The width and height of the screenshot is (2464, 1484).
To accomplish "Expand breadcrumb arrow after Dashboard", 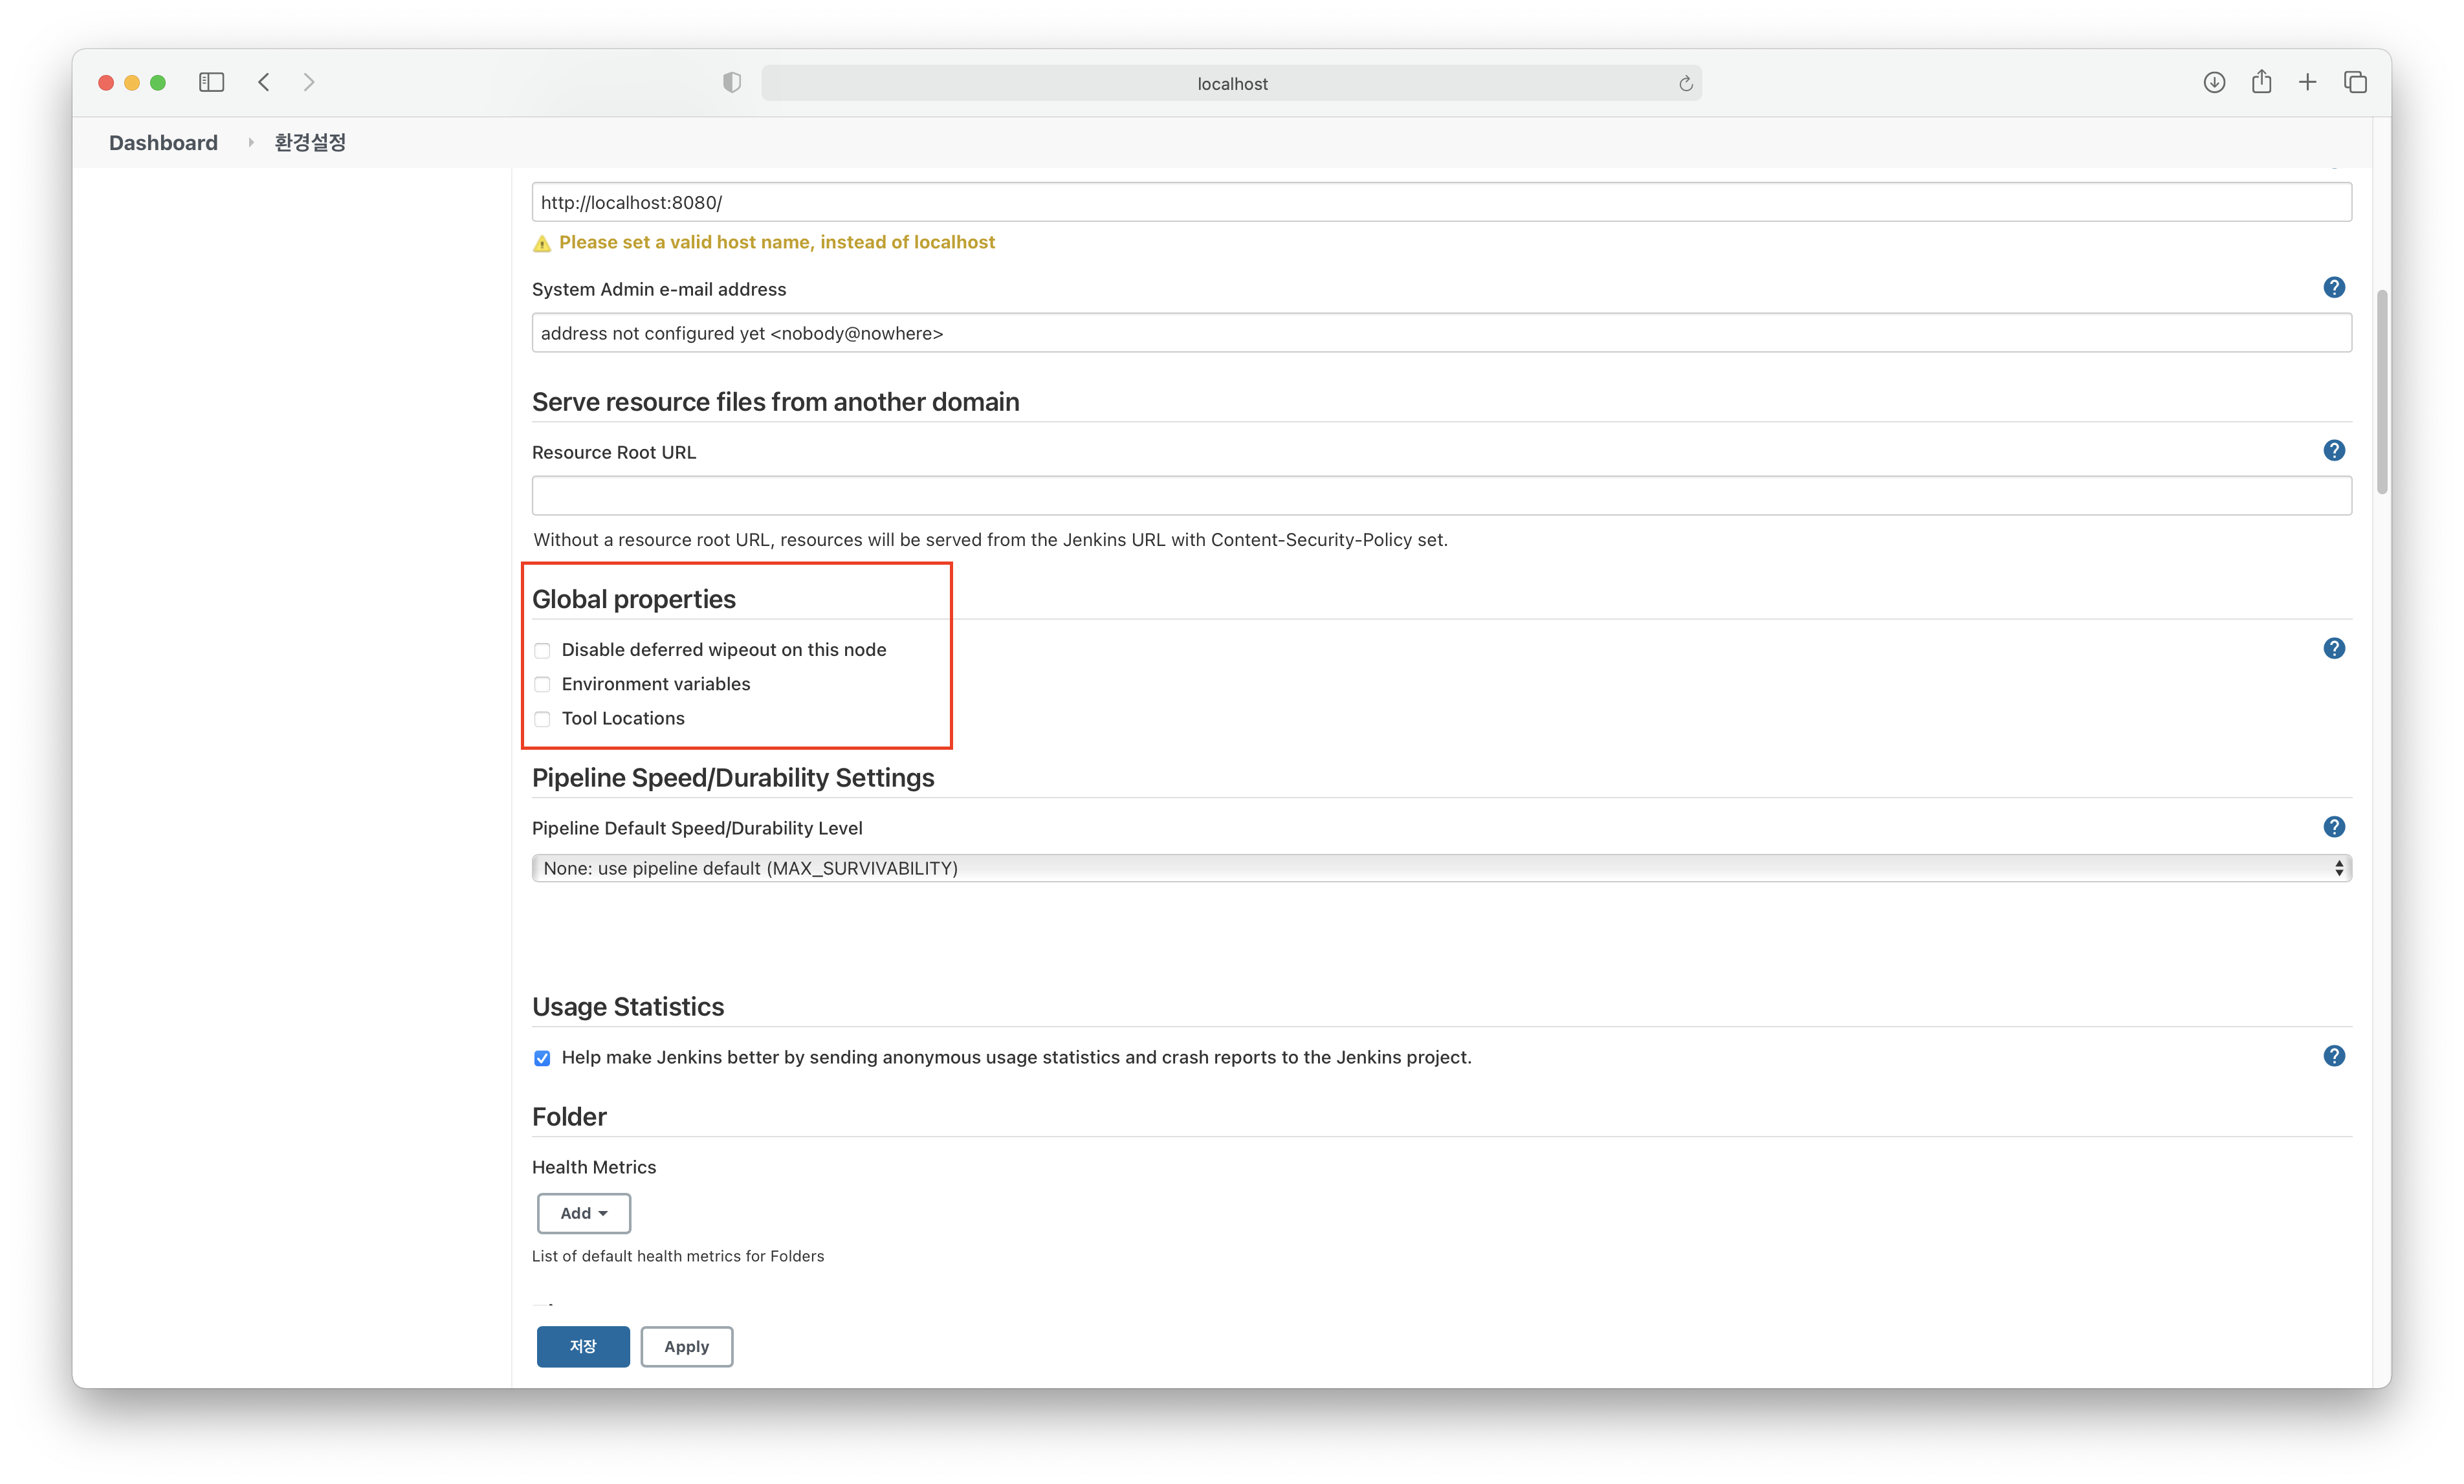I will tap(250, 143).
